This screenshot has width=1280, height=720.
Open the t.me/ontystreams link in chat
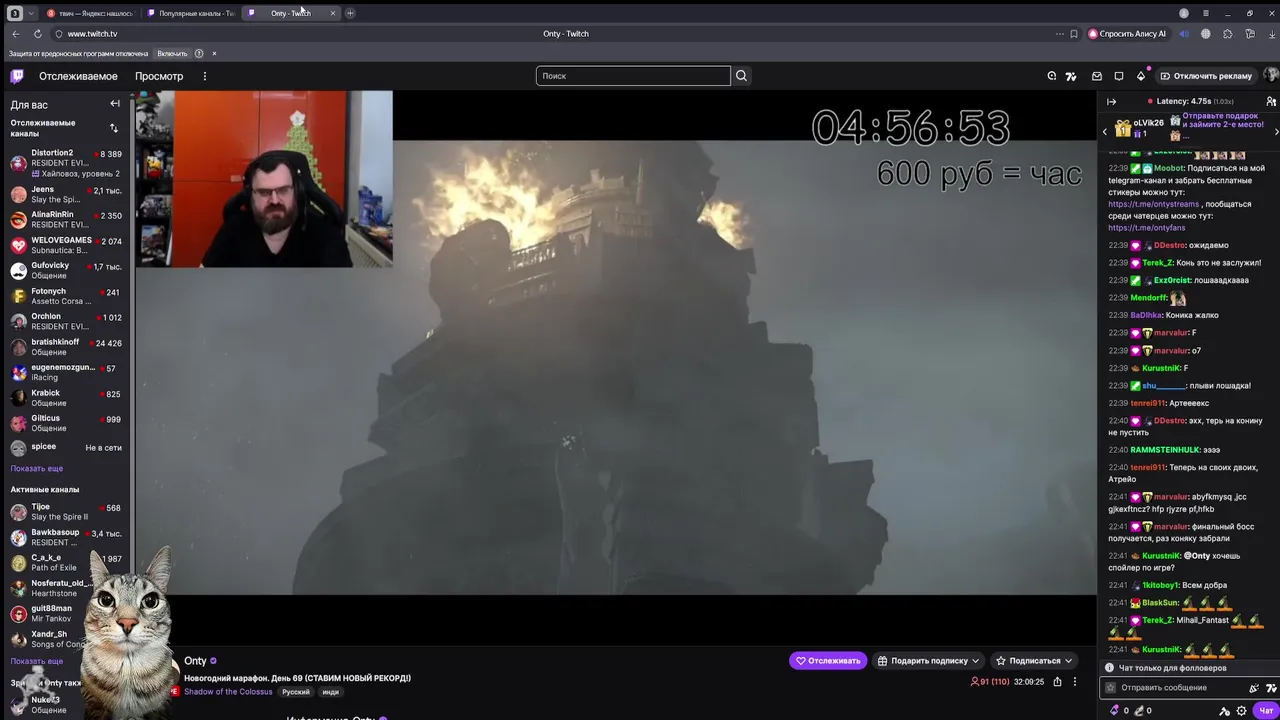click(x=1153, y=204)
